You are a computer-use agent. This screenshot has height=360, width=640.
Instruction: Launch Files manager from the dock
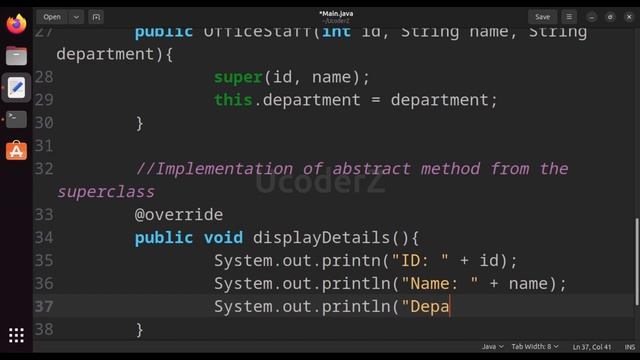click(x=16, y=56)
